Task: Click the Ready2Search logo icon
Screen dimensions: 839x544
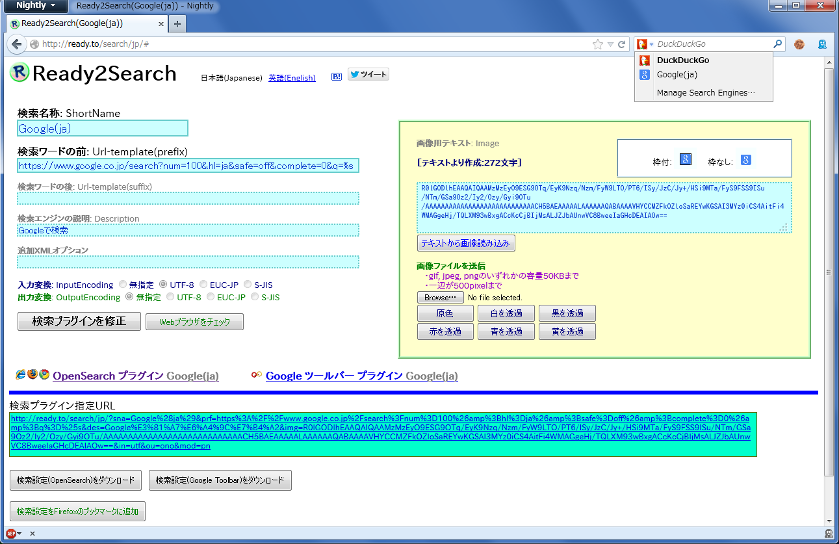Action: [19, 72]
